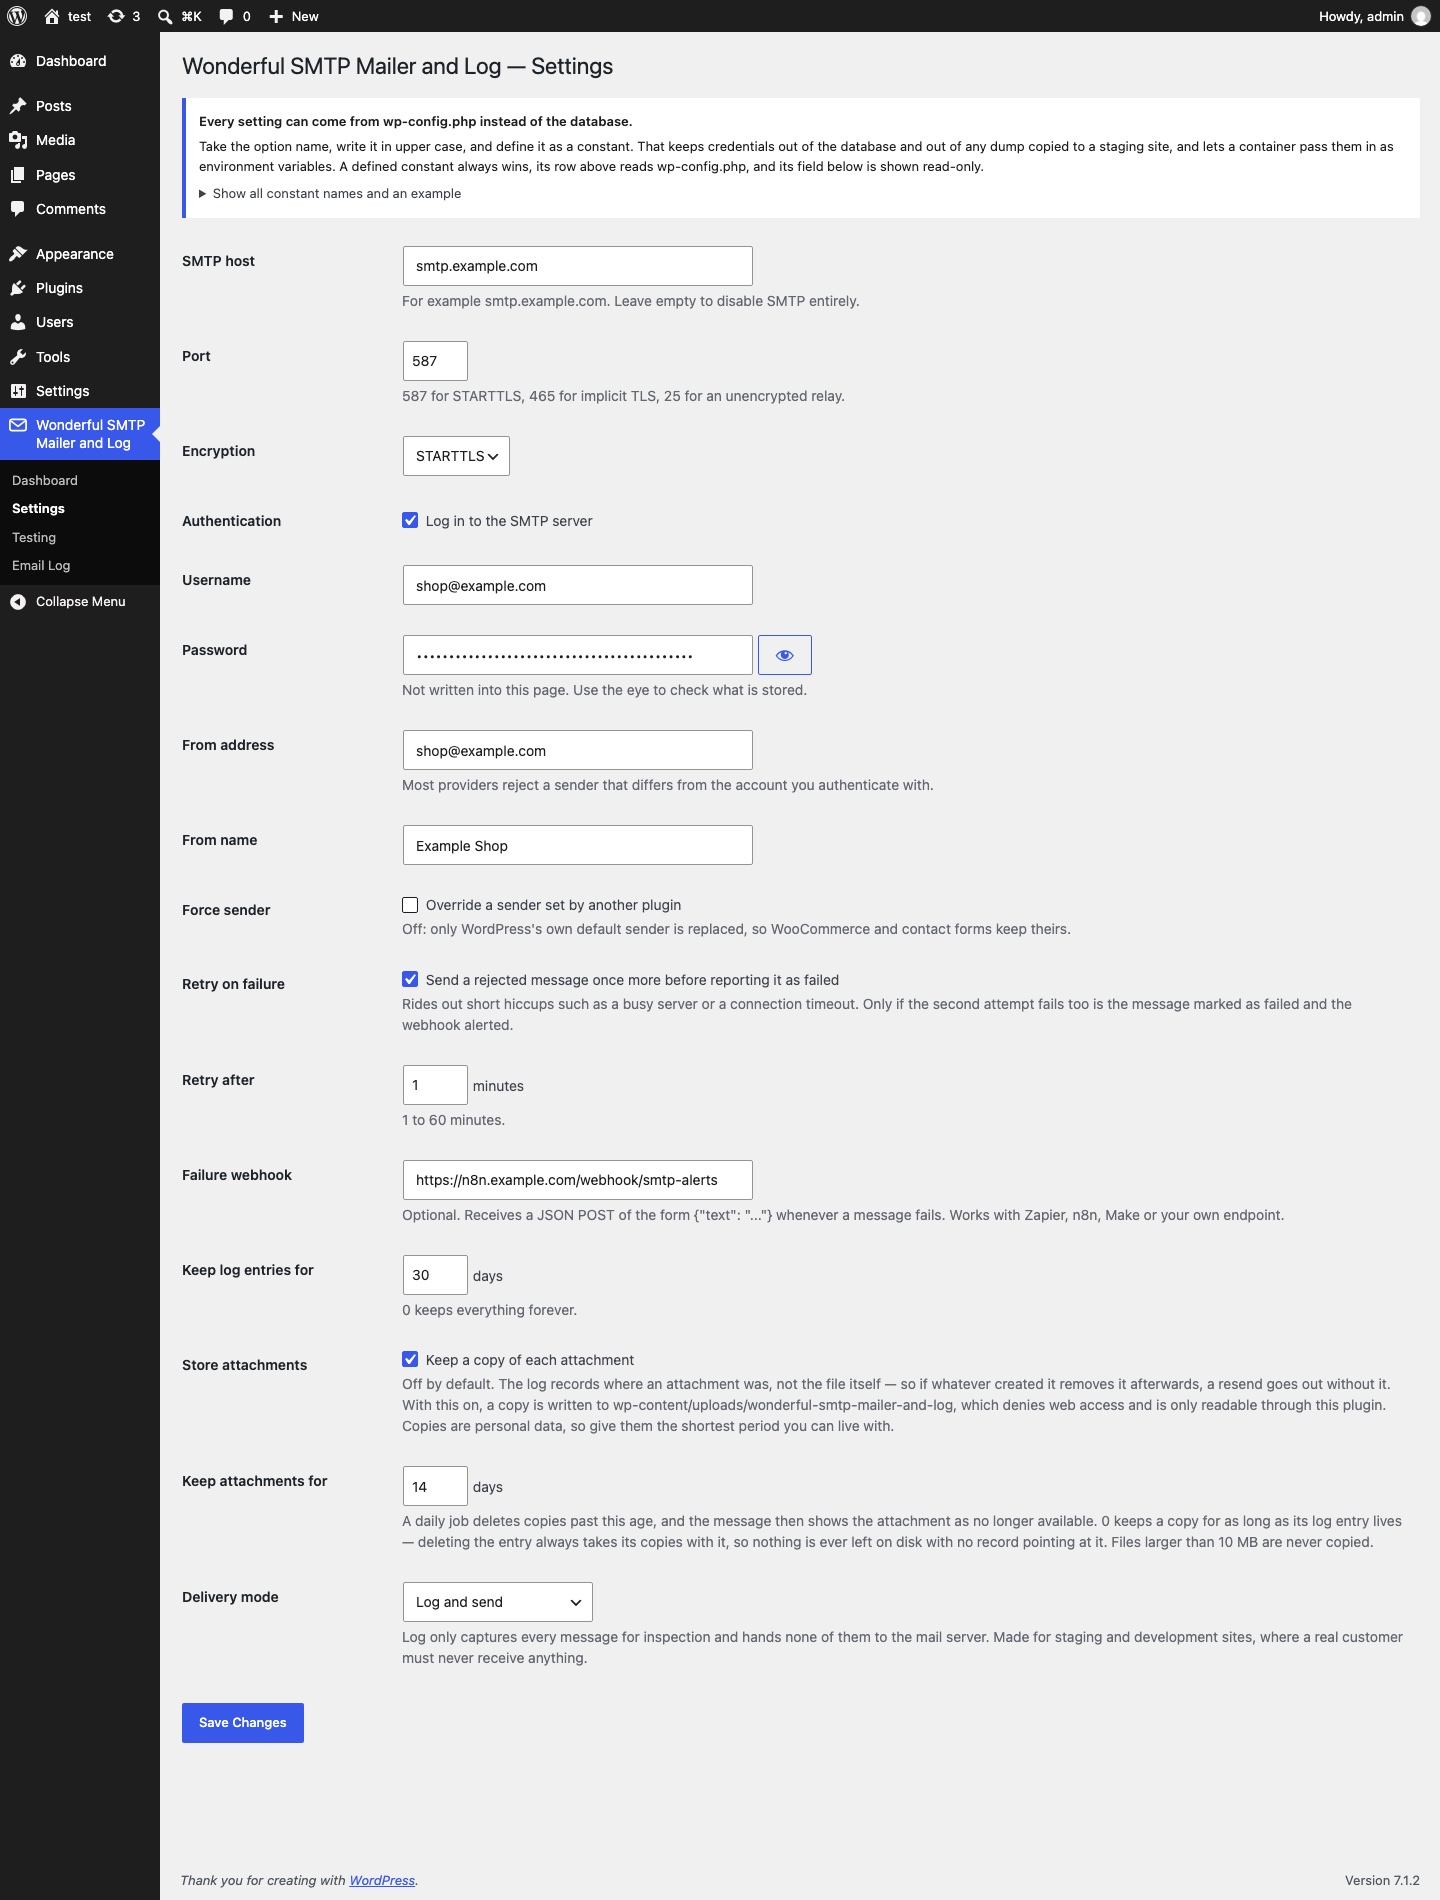Image resolution: width=1440 pixels, height=1900 pixels.
Task: Open the WordPress Settings menu
Action: click(x=62, y=391)
